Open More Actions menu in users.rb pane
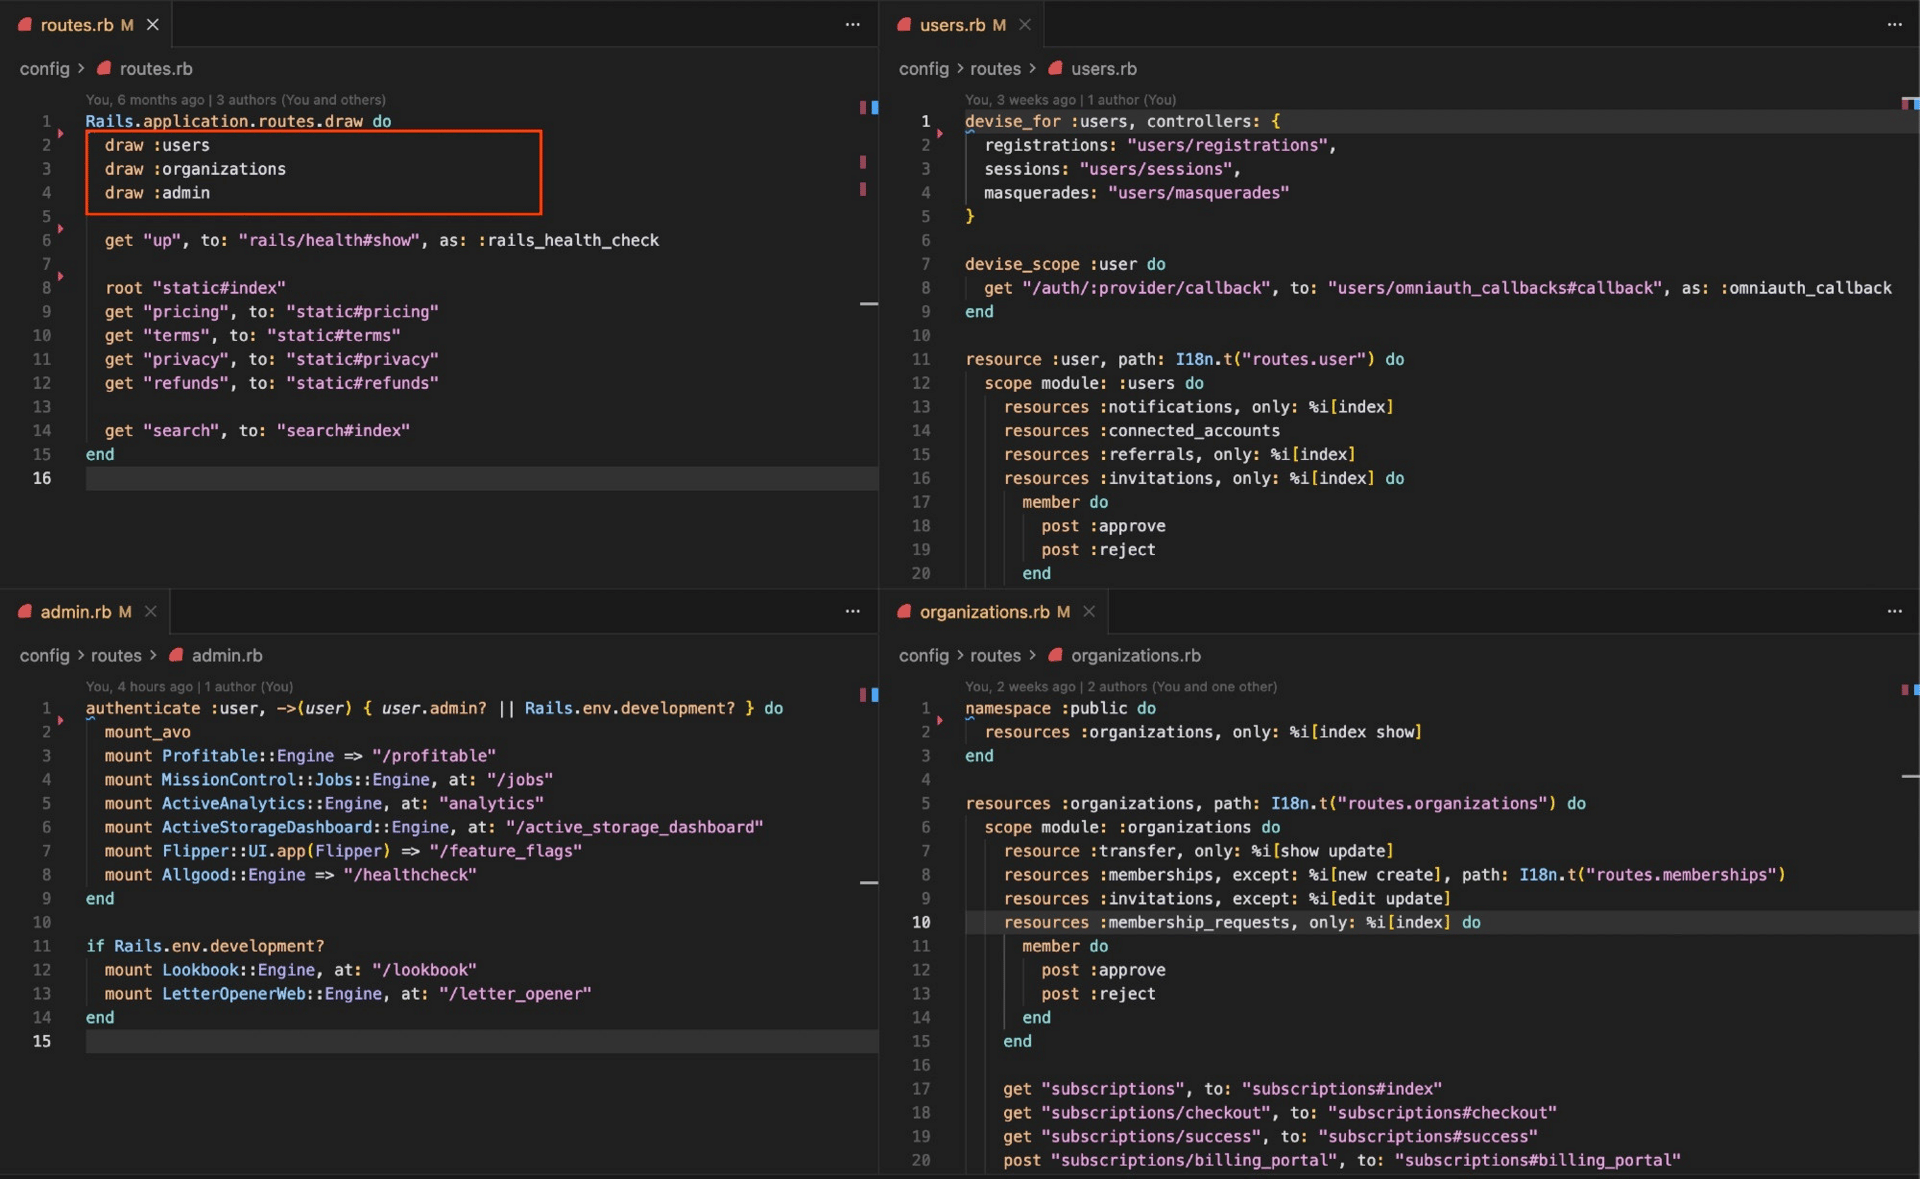 pyautogui.click(x=1894, y=25)
